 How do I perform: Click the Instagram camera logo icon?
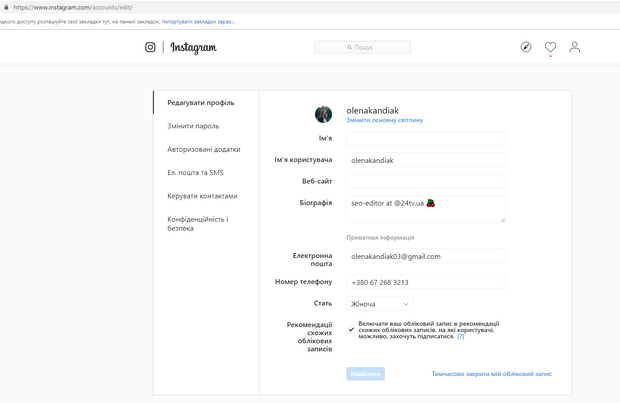point(150,47)
